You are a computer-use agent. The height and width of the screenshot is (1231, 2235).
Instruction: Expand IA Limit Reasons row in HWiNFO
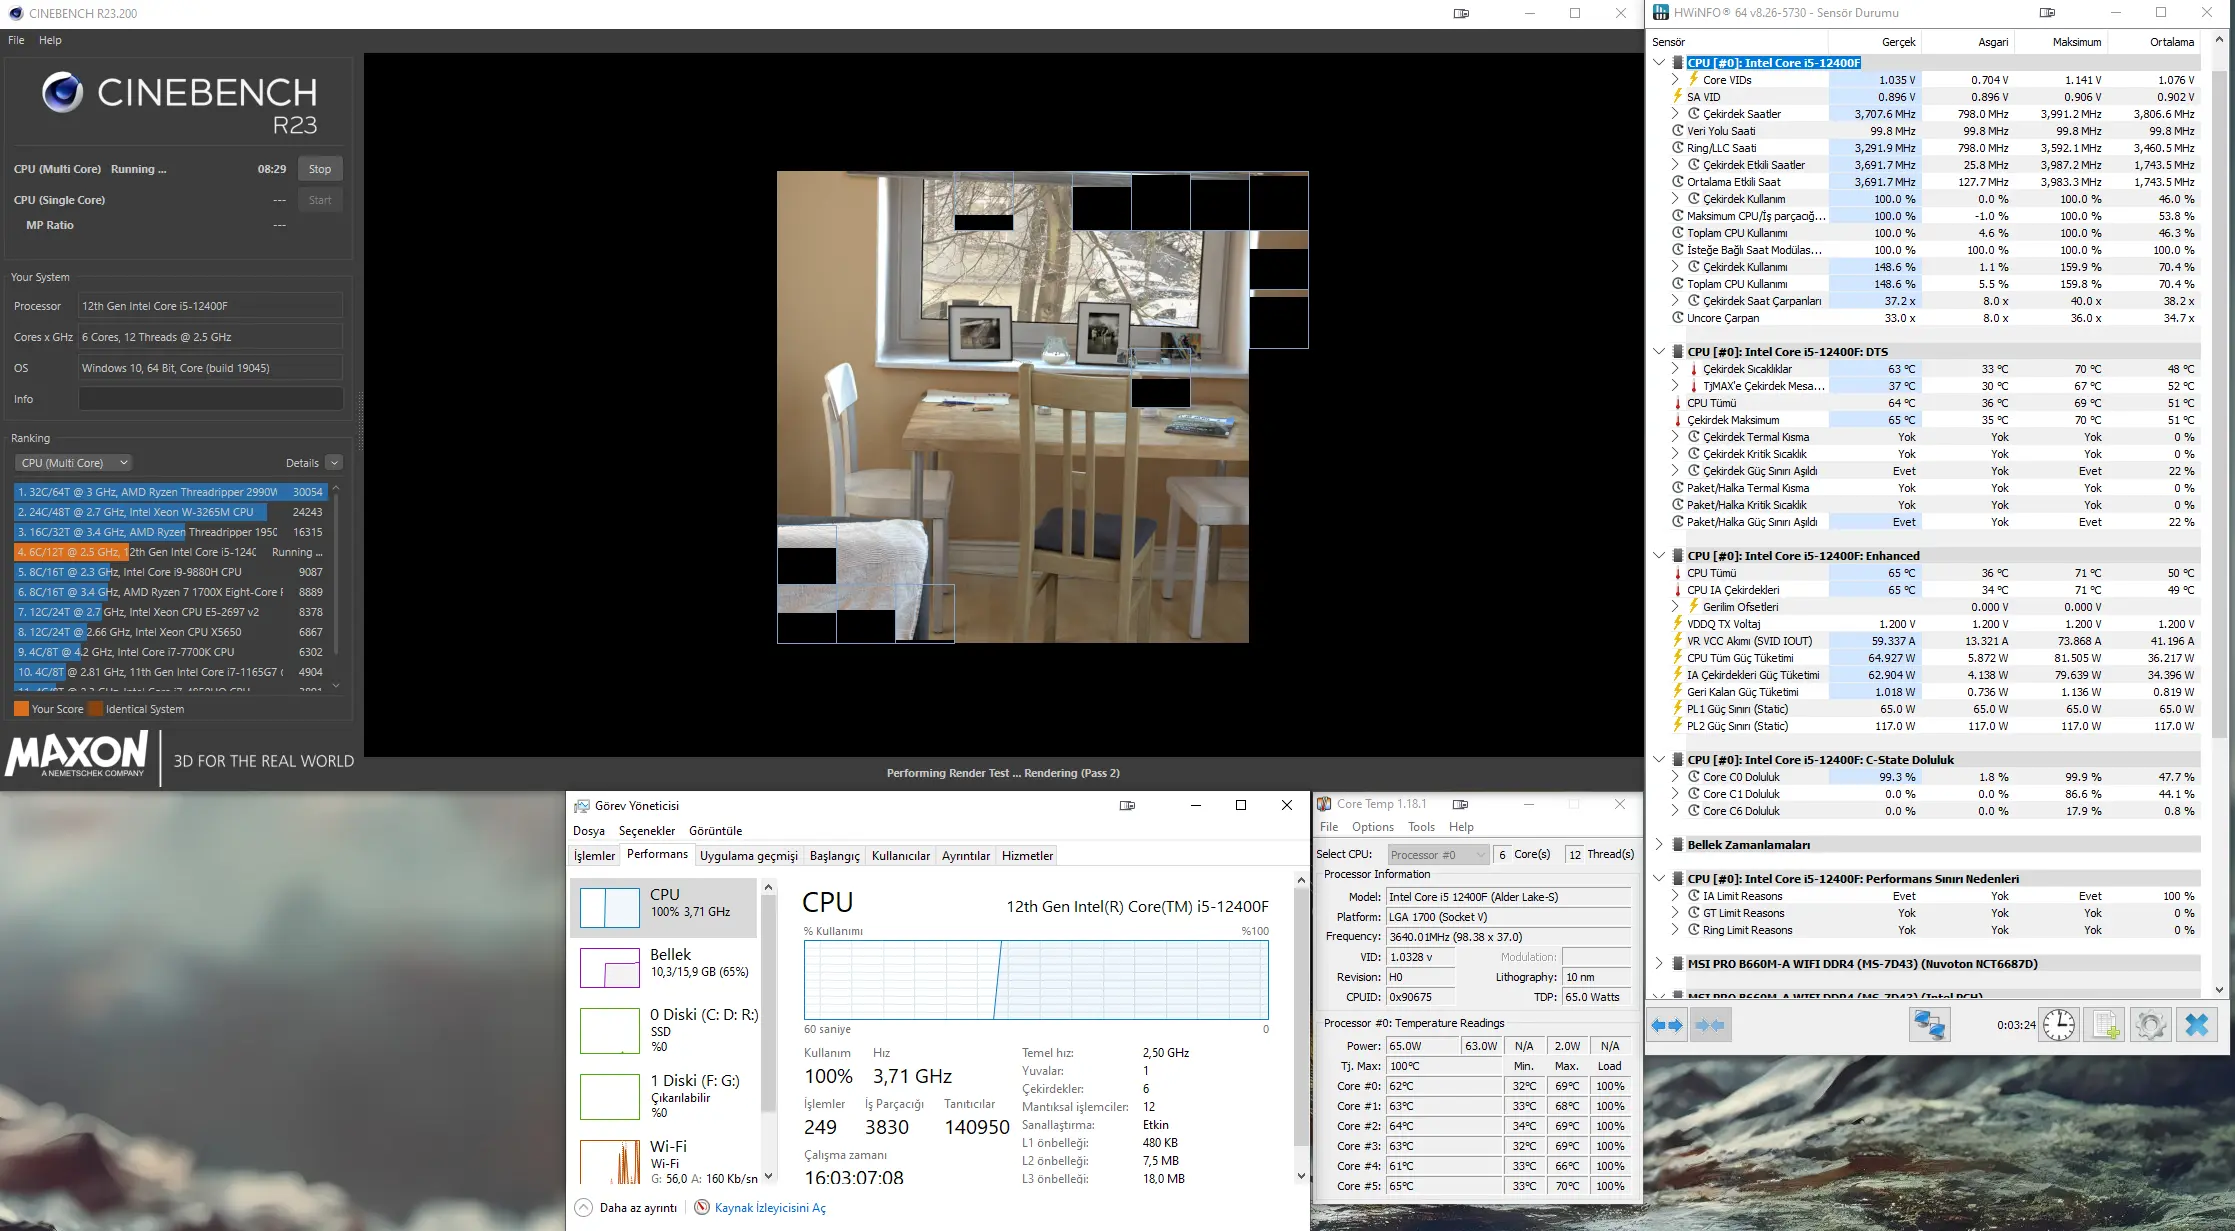click(1675, 896)
